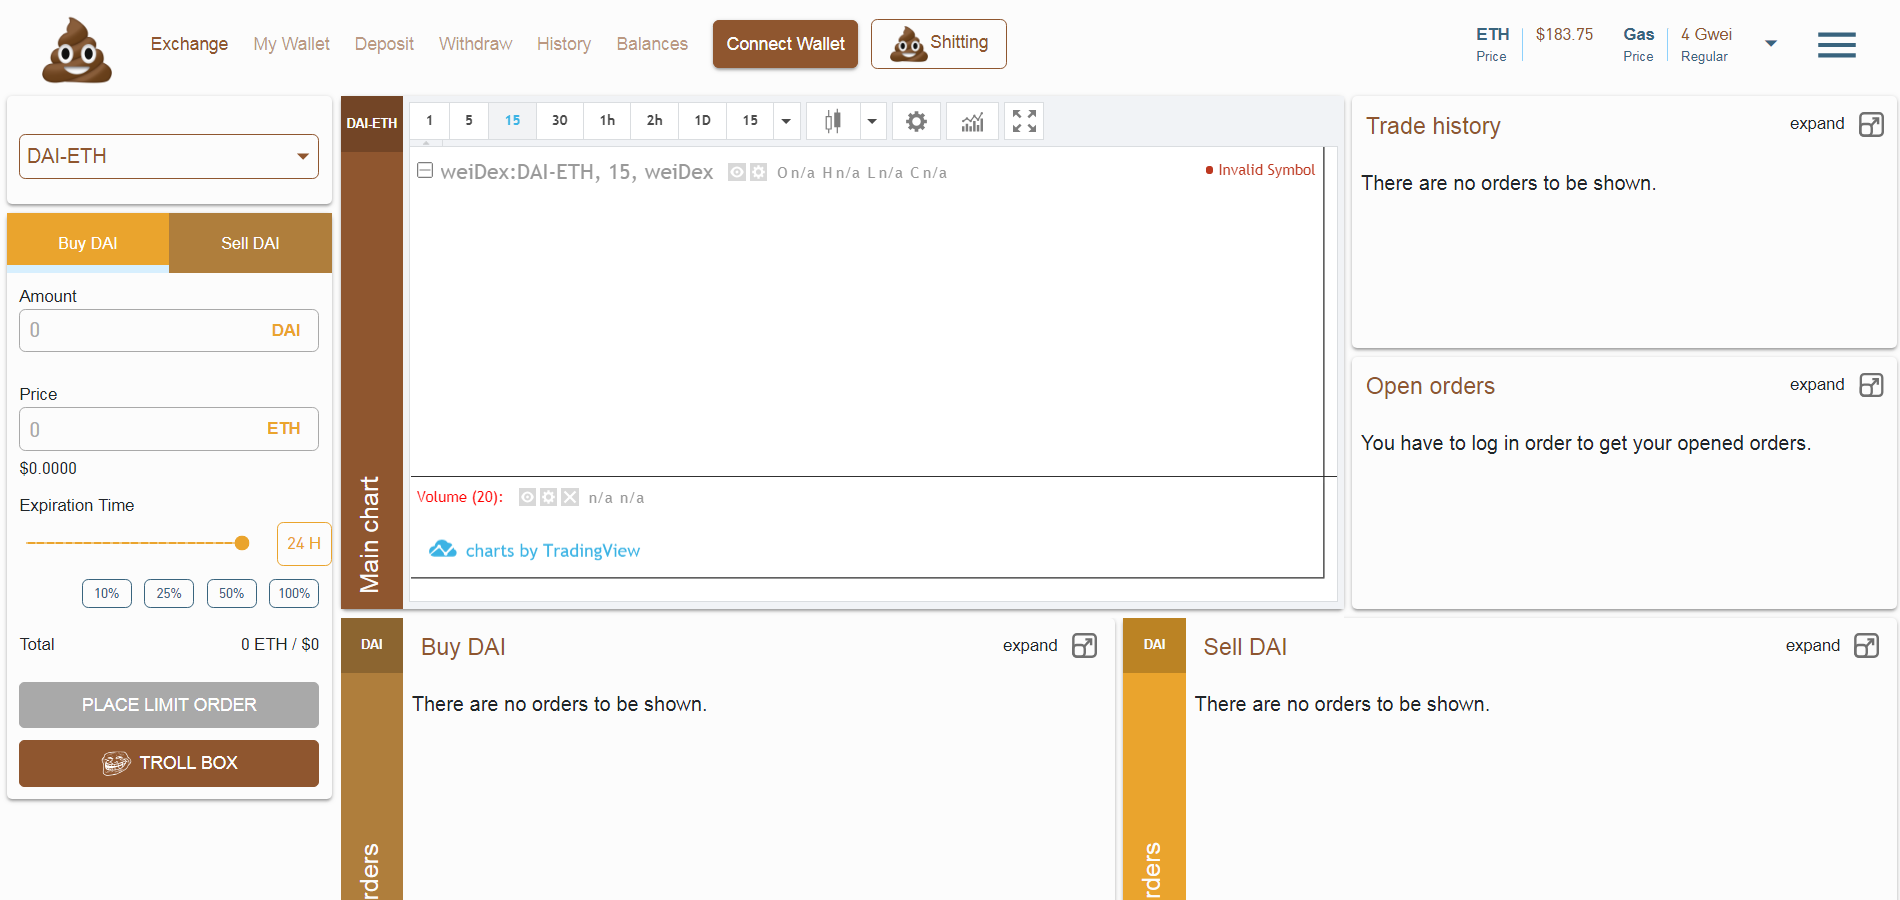The height and width of the screenshot is (900, 1900).
Task: Click the Total value 0 ETH / $0
Action: (x=280, y=644)
